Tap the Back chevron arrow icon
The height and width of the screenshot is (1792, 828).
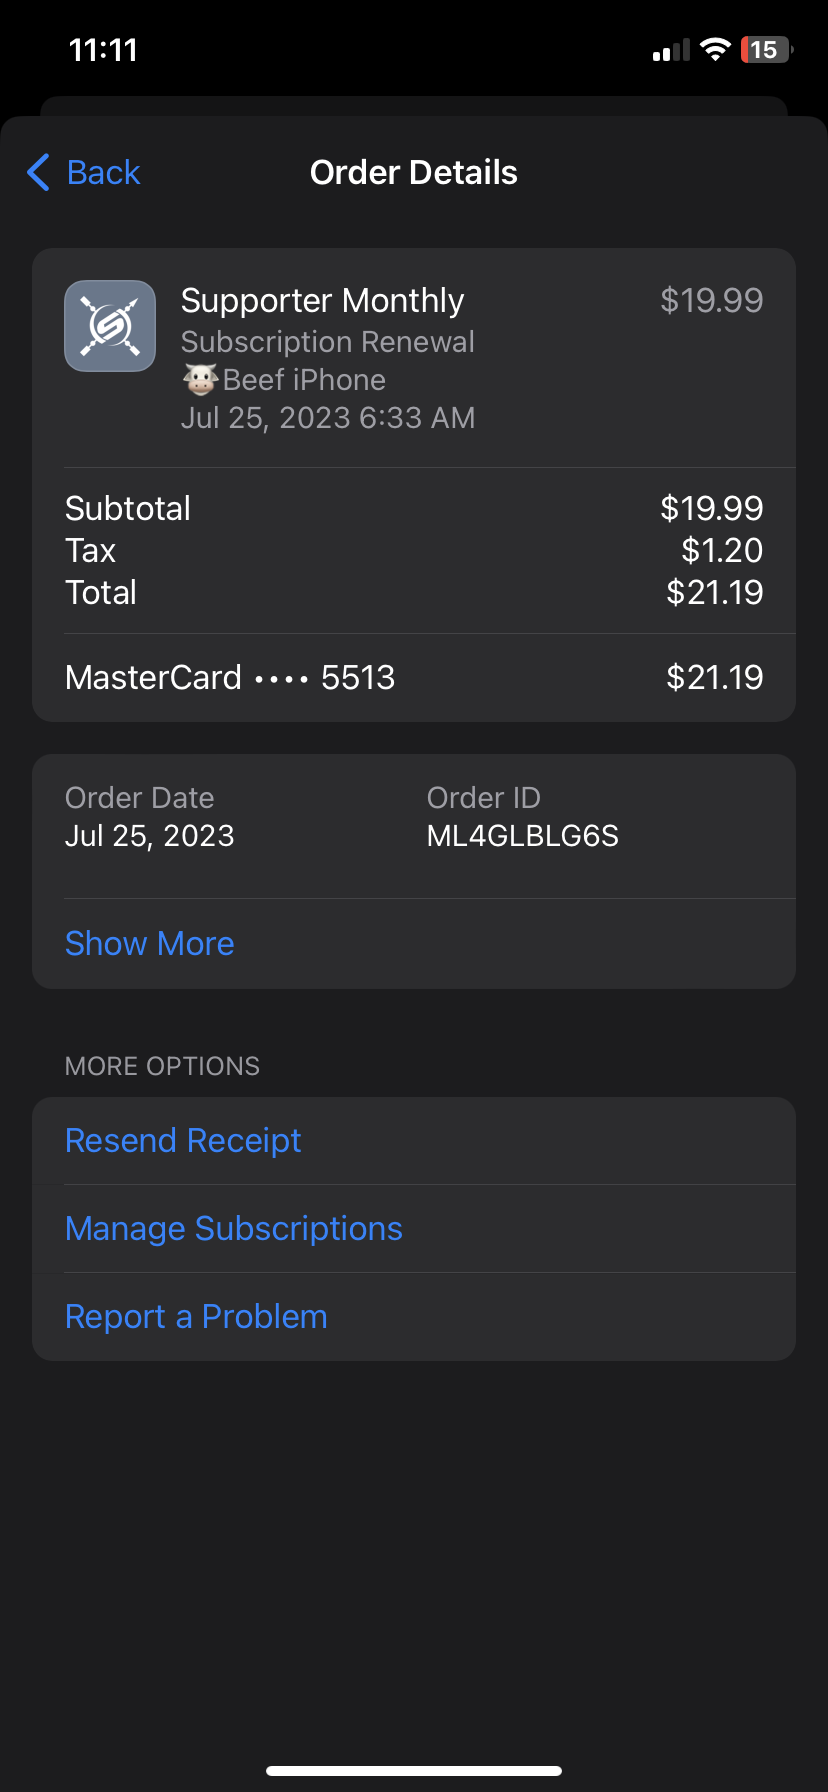pyautogui.click(x=39, y=172)
